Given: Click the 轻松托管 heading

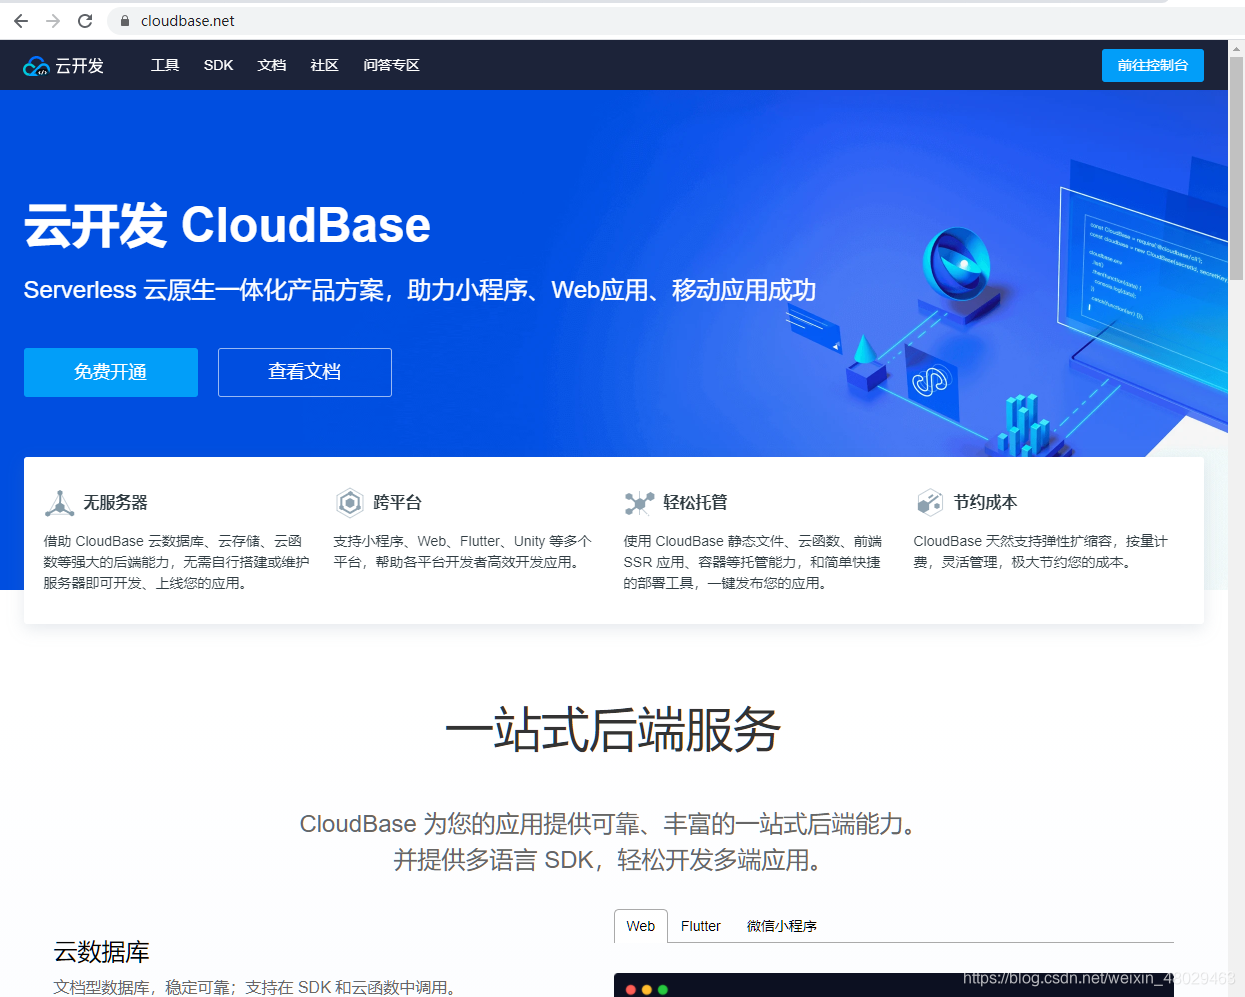Looking at the screenshot, I should click(695, 502).
